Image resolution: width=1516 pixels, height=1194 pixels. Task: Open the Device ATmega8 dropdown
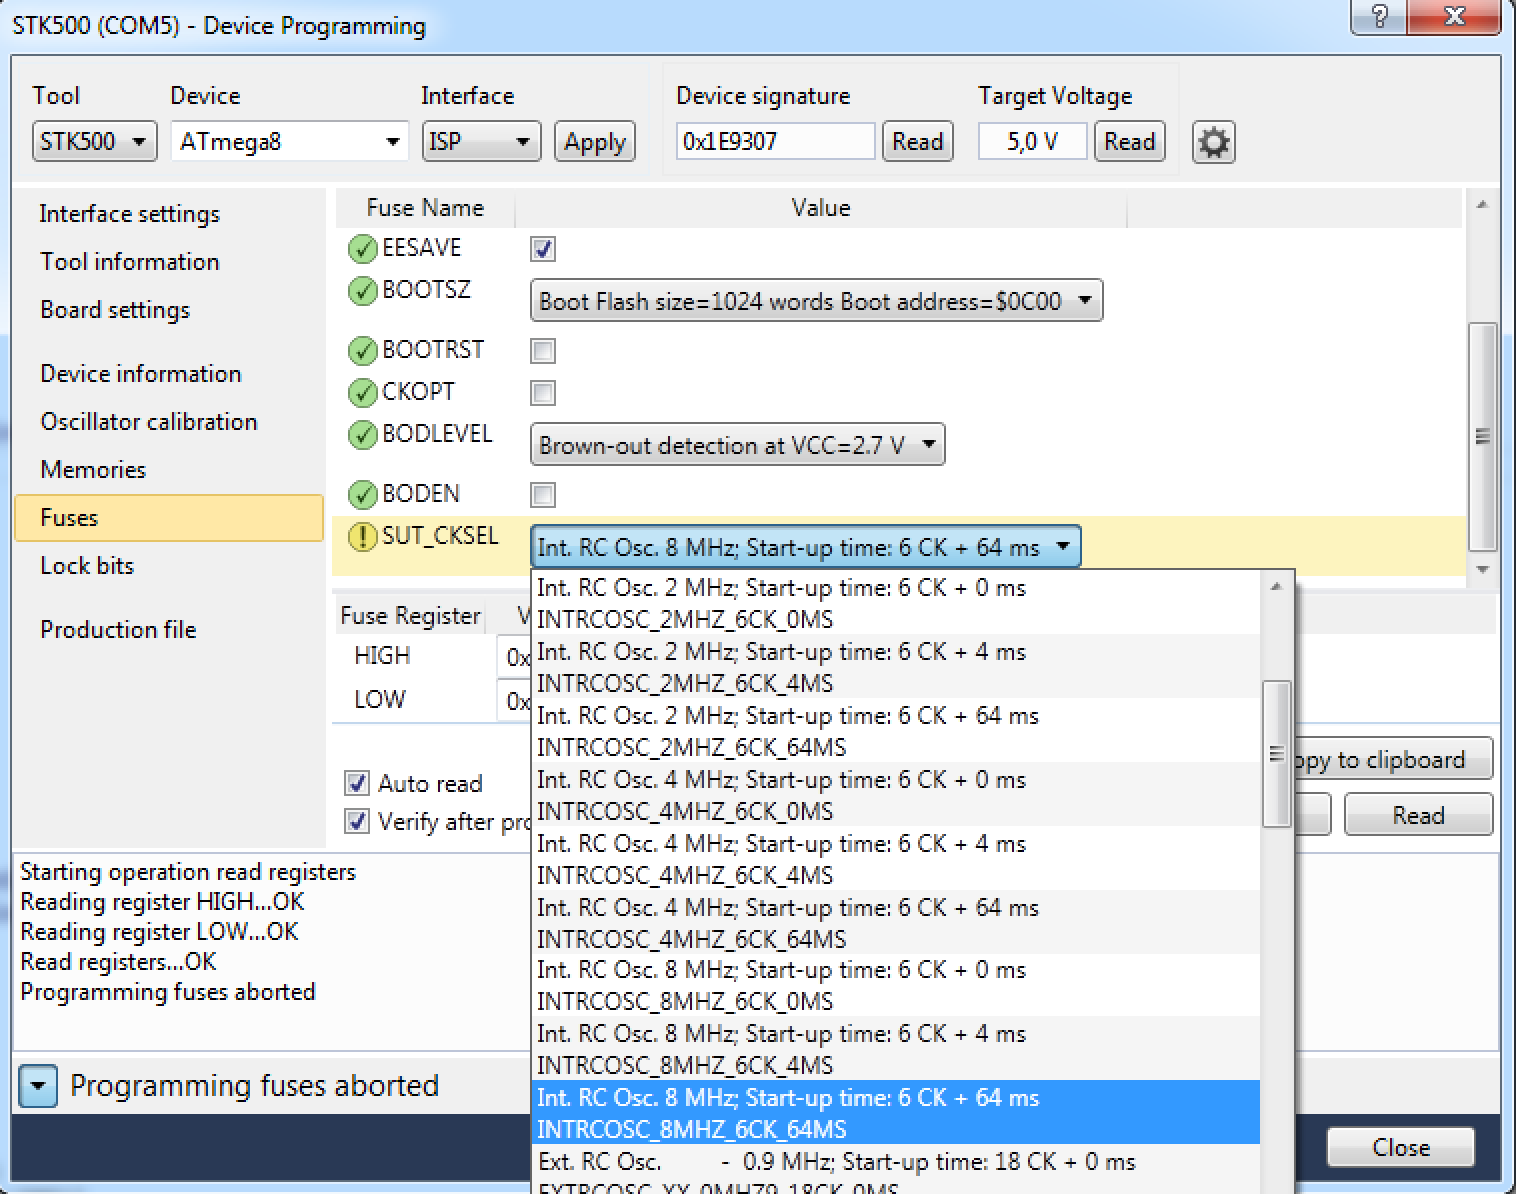tap(289, 142)
